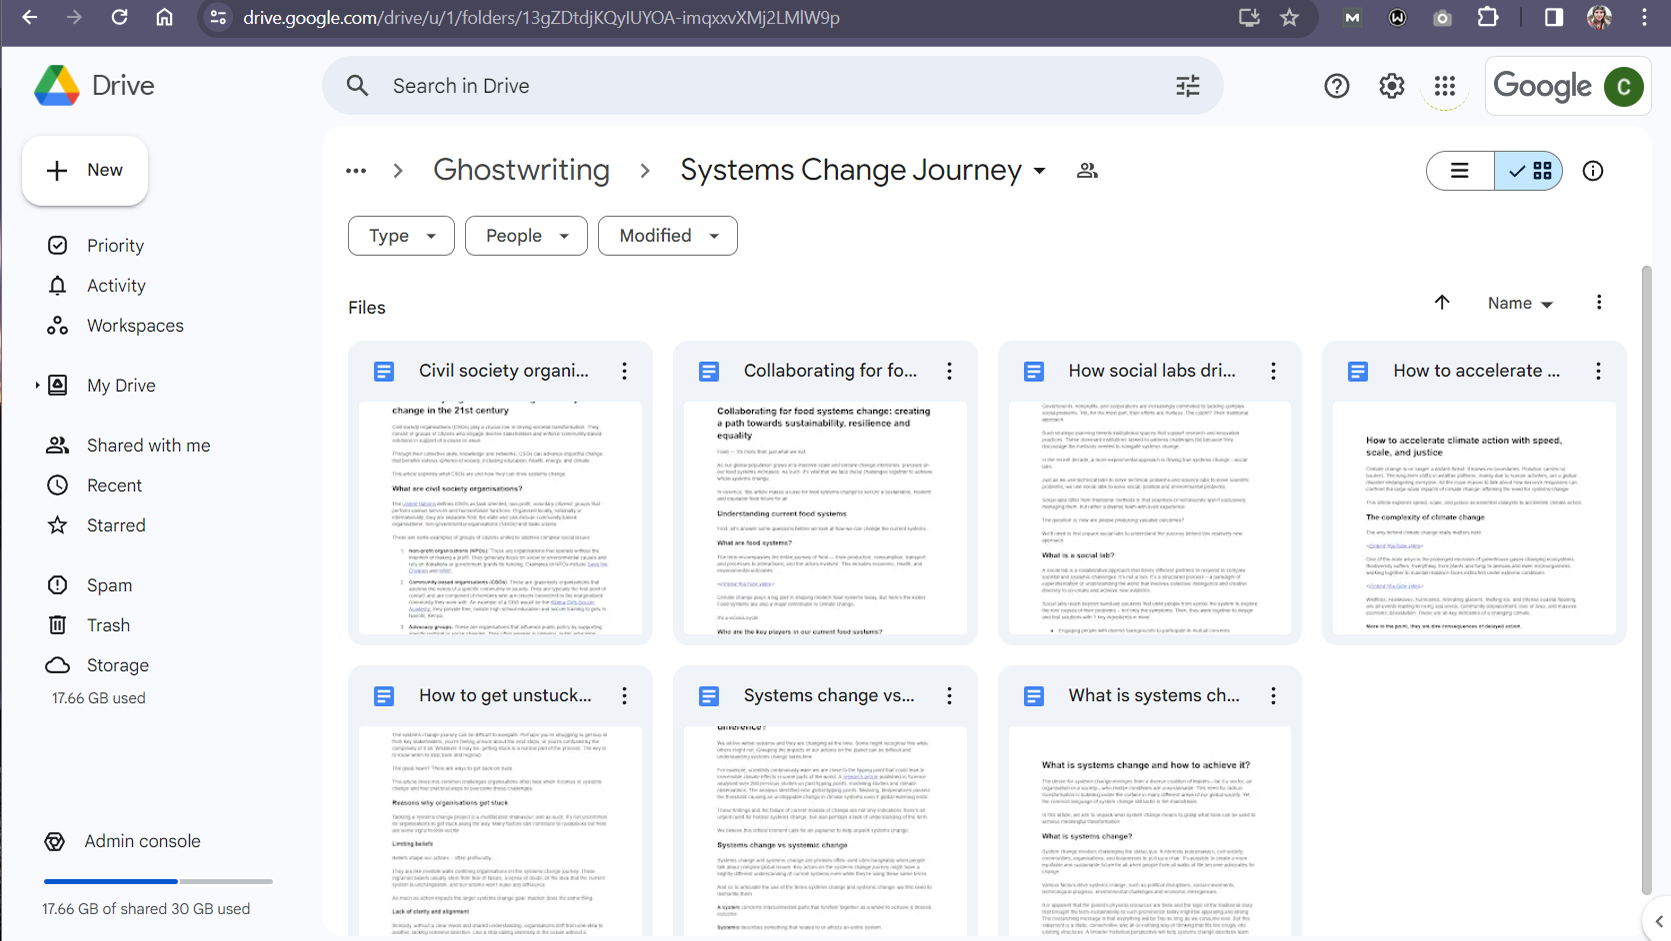Open more actions for Civil society organi...

coord(624,371)
